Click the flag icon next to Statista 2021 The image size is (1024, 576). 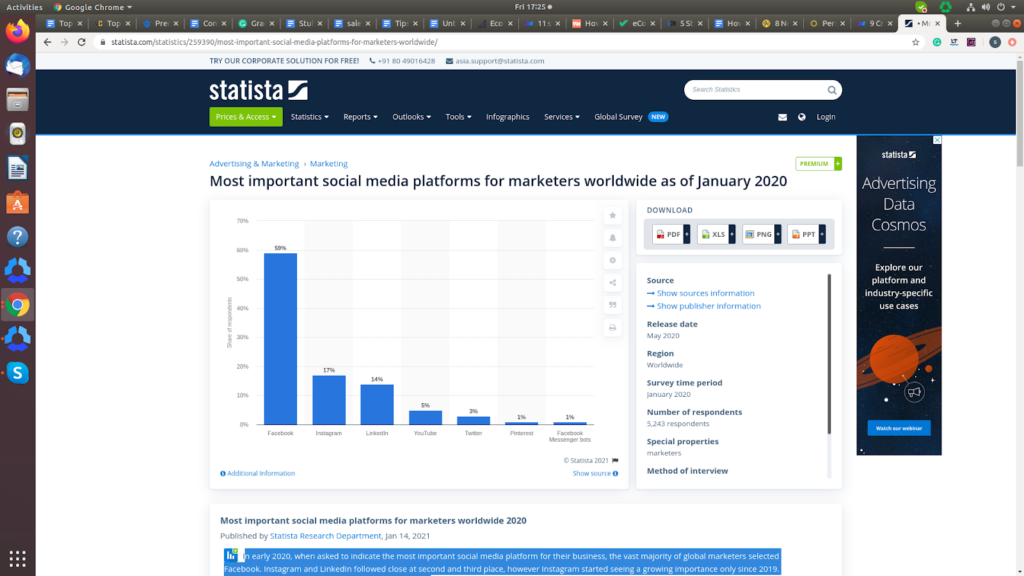point(615,460)
